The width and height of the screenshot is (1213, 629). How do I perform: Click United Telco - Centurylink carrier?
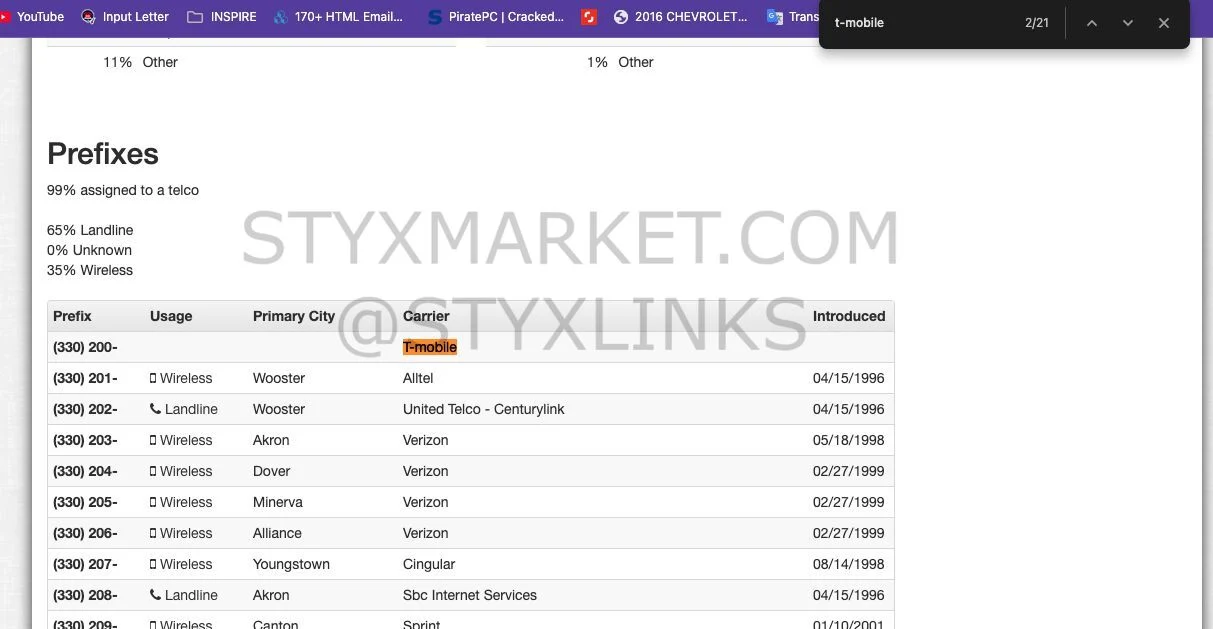pyautogui.click(x=483, y=409)
